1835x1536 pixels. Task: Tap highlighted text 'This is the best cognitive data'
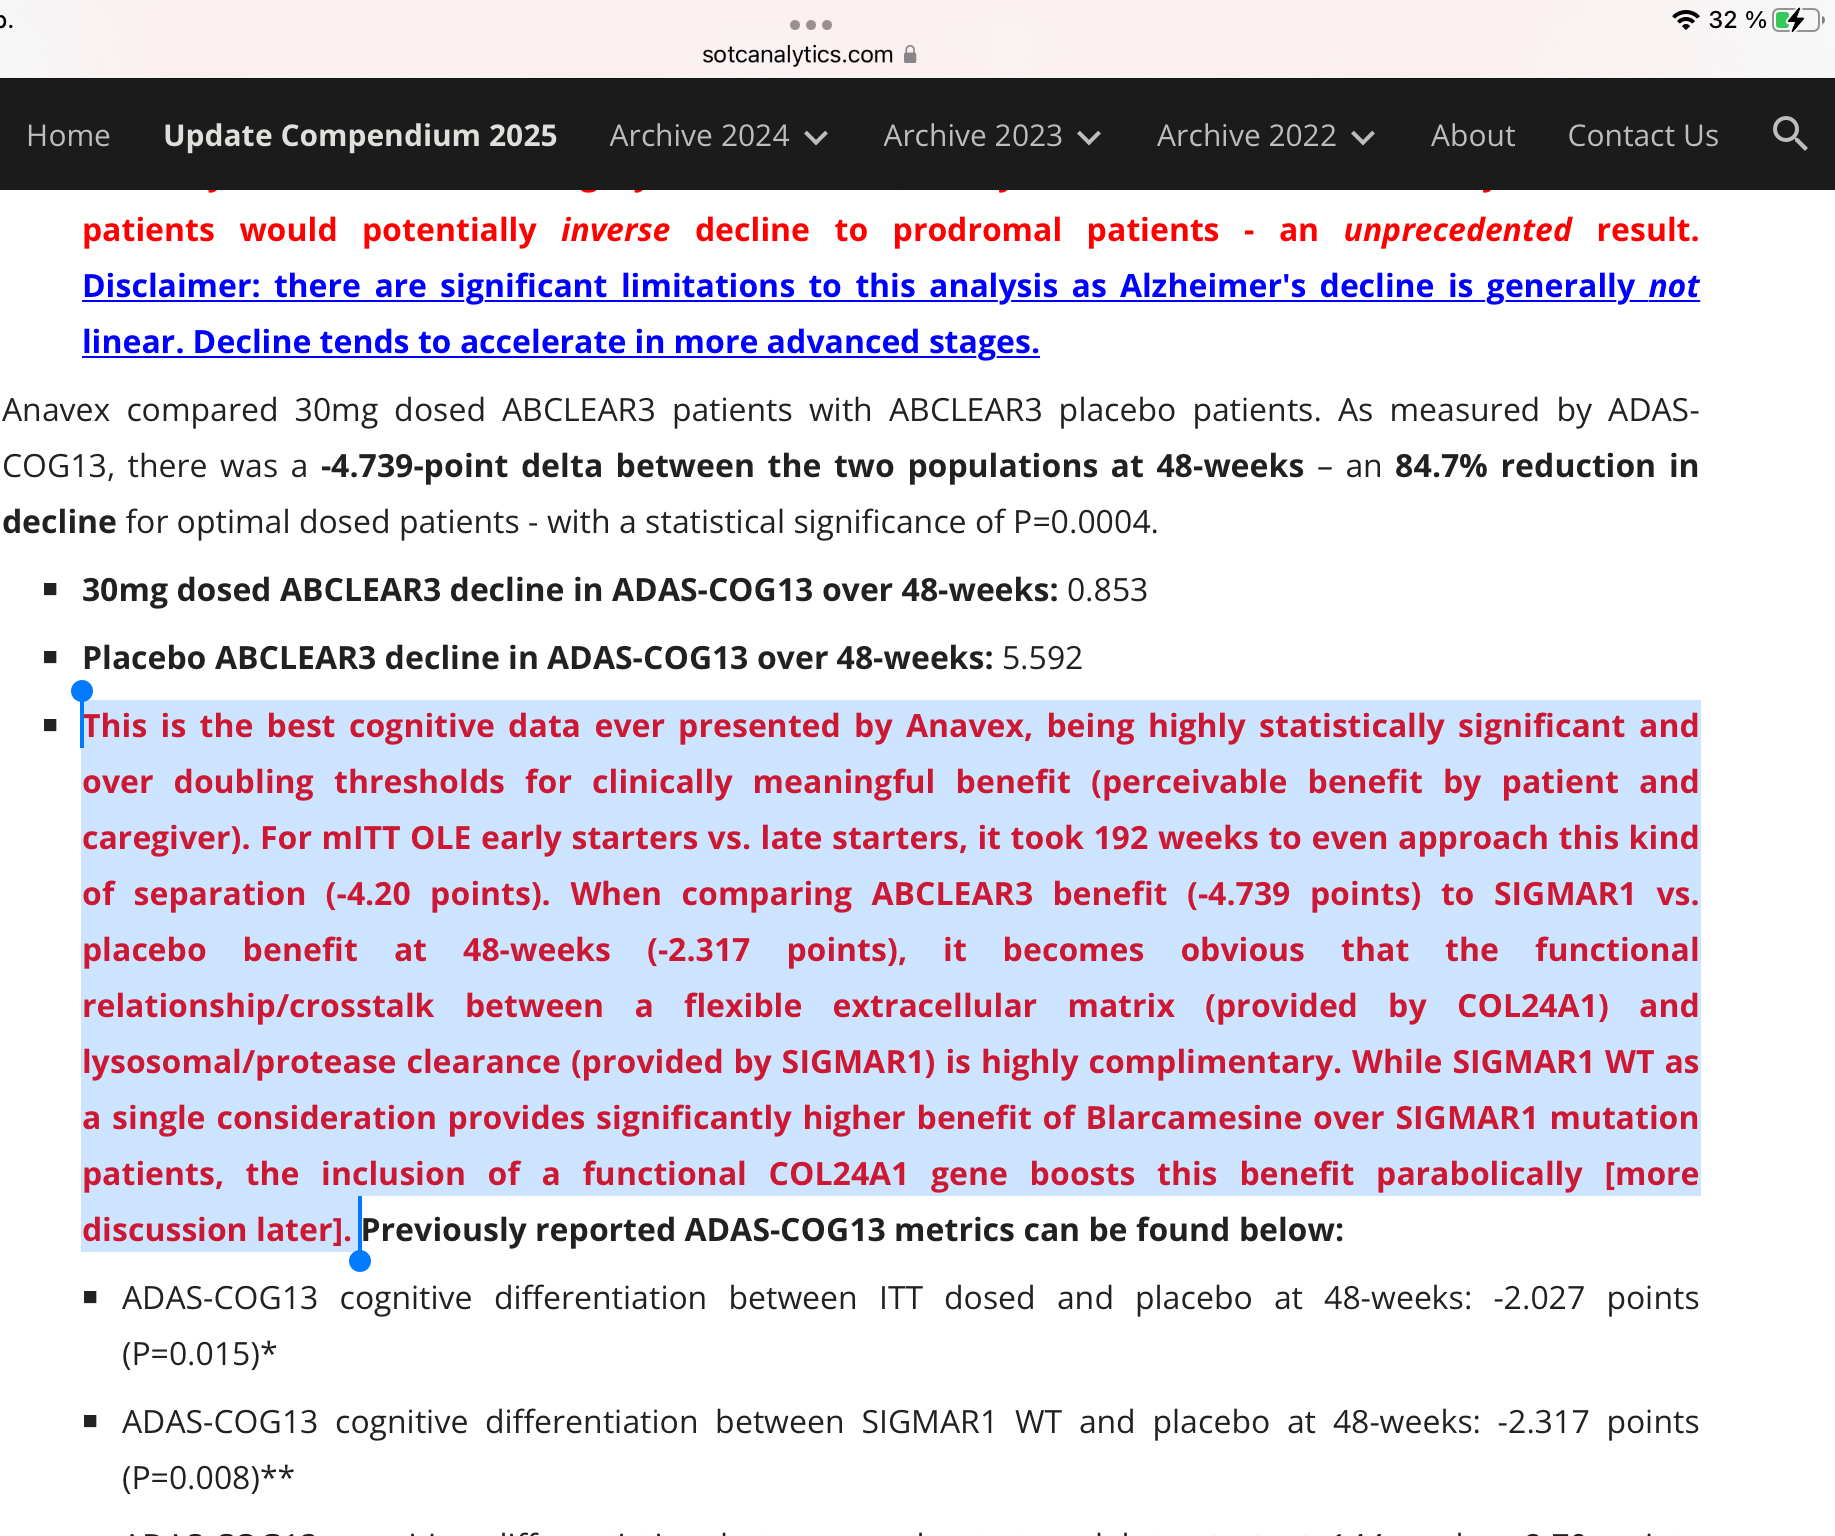click(331, 726)
